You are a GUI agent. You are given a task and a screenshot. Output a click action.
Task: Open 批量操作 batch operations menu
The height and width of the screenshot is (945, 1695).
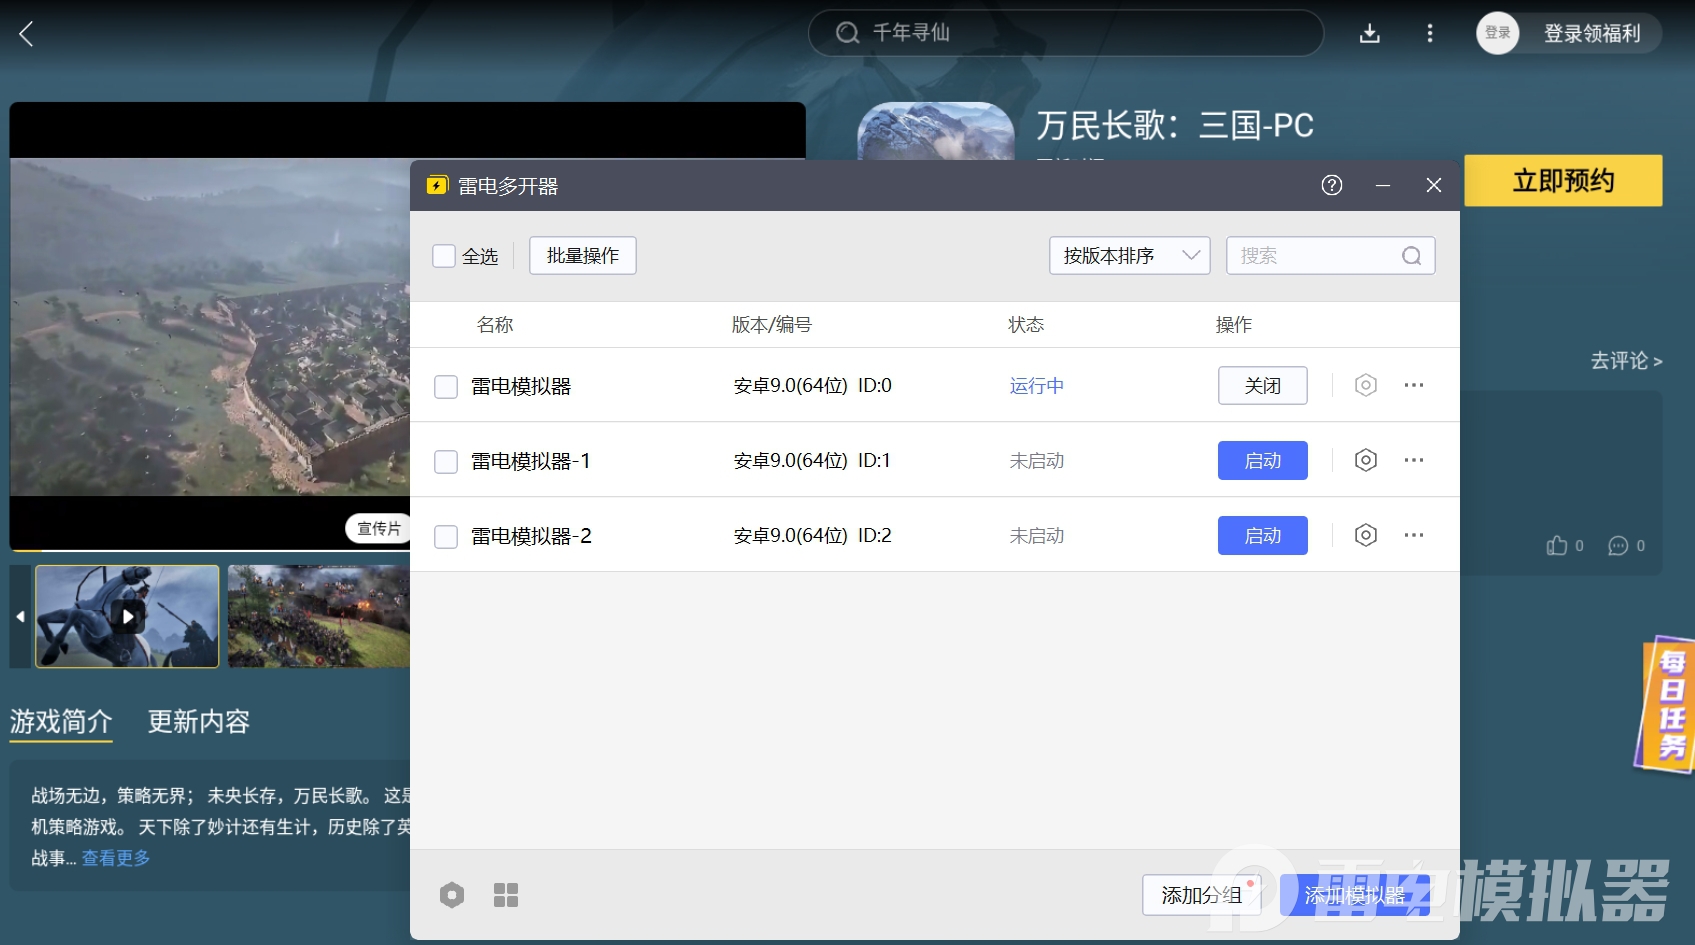click(x=582, y=256)
